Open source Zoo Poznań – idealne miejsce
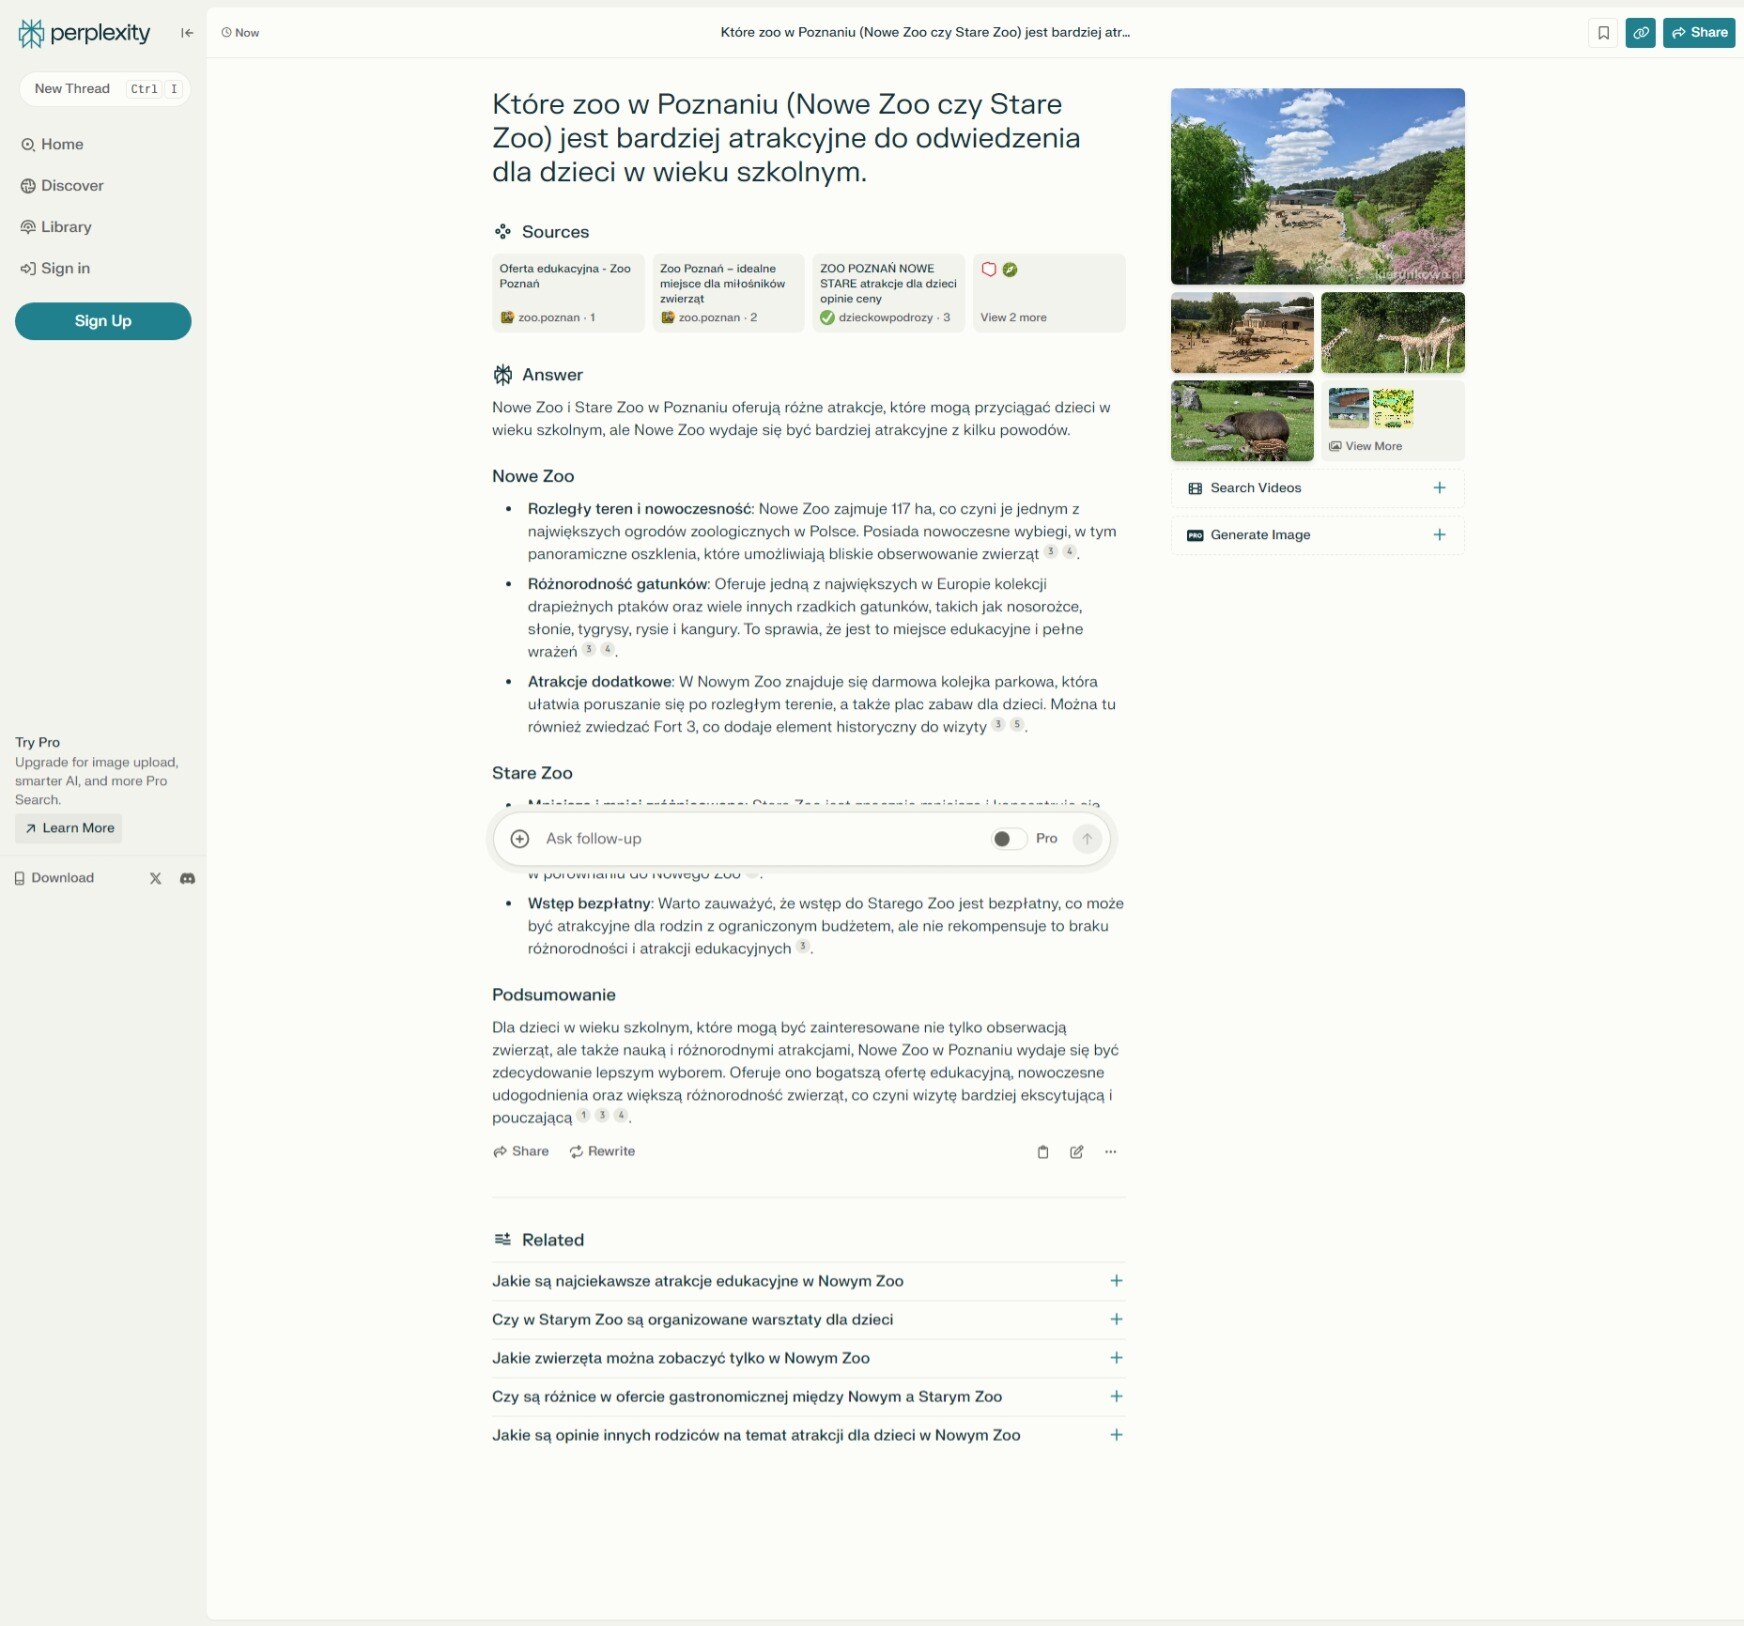 pyautogui.click(x=728, y=293)
